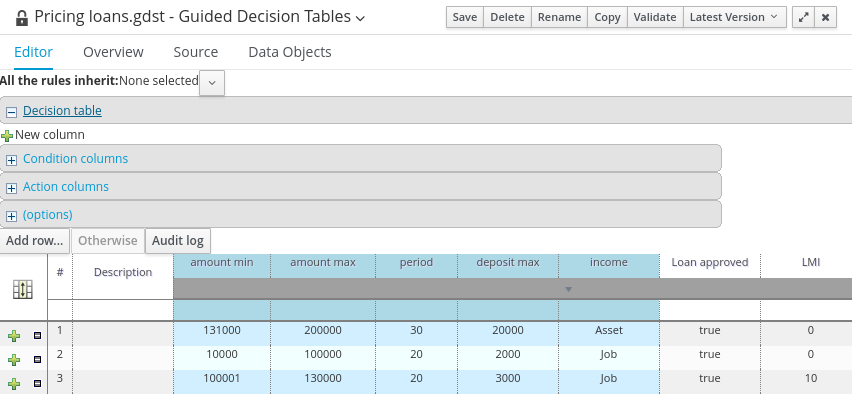This screenshot has height=394, width=852.
Task: Expand the (options) section
Action: click(11, 216)
